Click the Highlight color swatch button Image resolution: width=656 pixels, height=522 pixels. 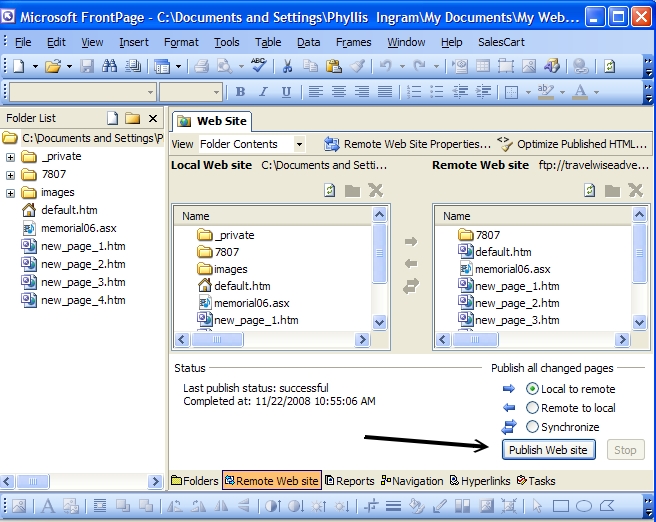point(546,92)
